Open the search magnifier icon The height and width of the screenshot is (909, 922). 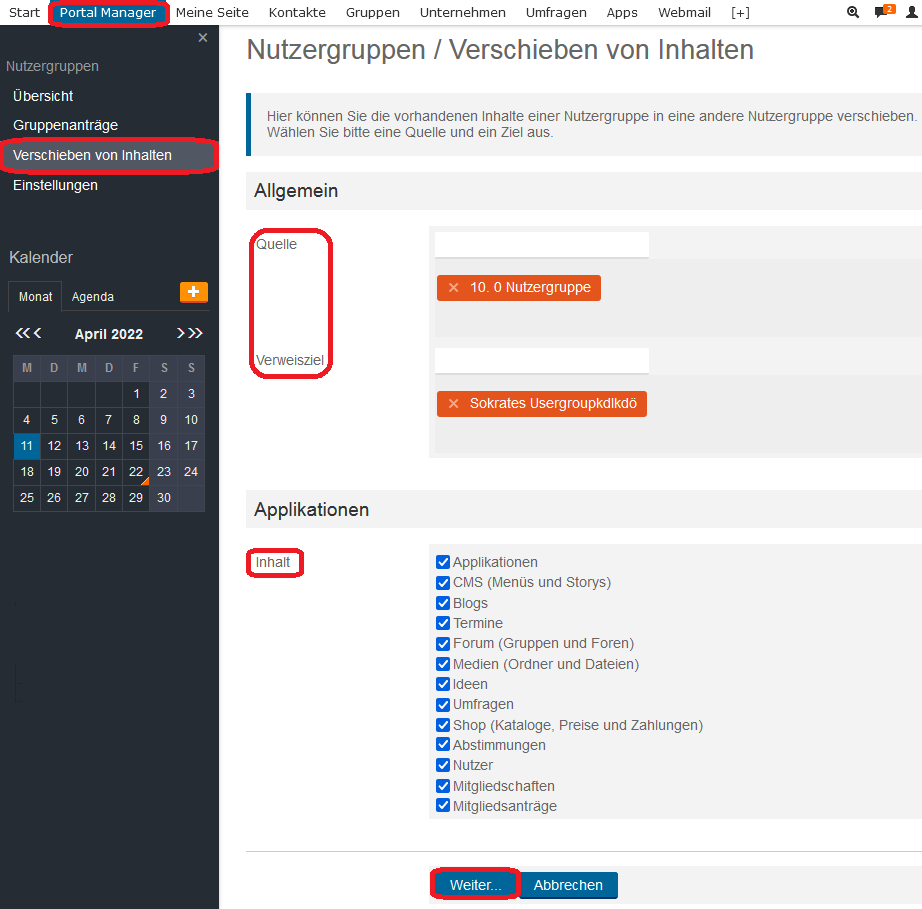pyautogui.click(x=852, y=12)
